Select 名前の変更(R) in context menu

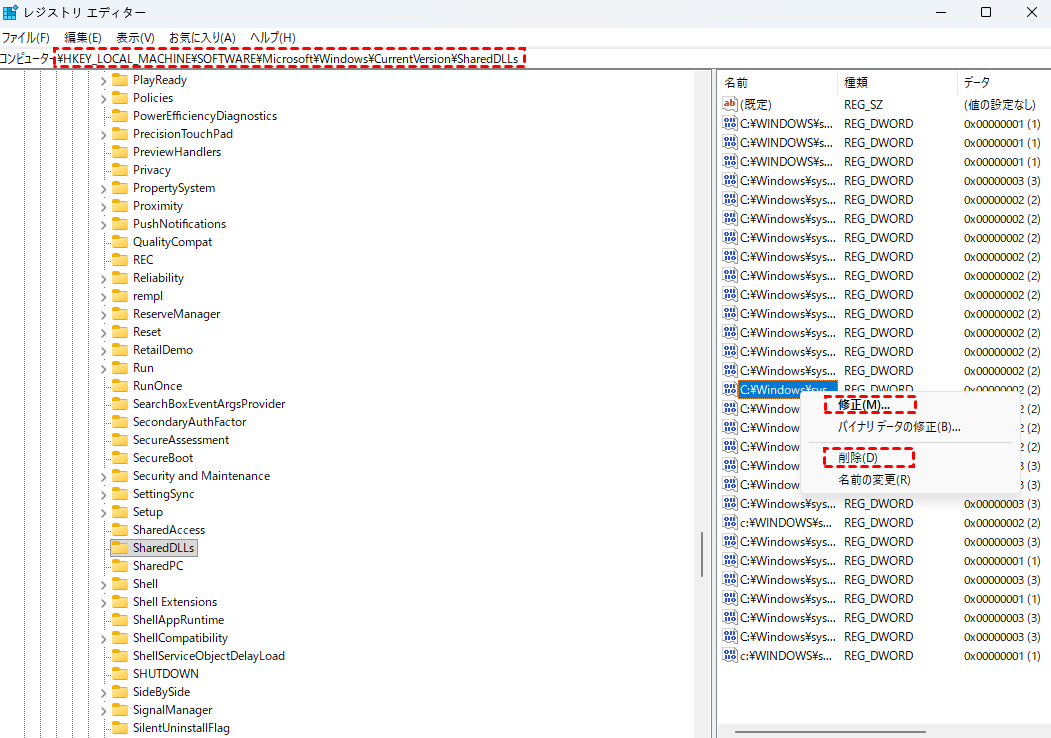point(874,480)
